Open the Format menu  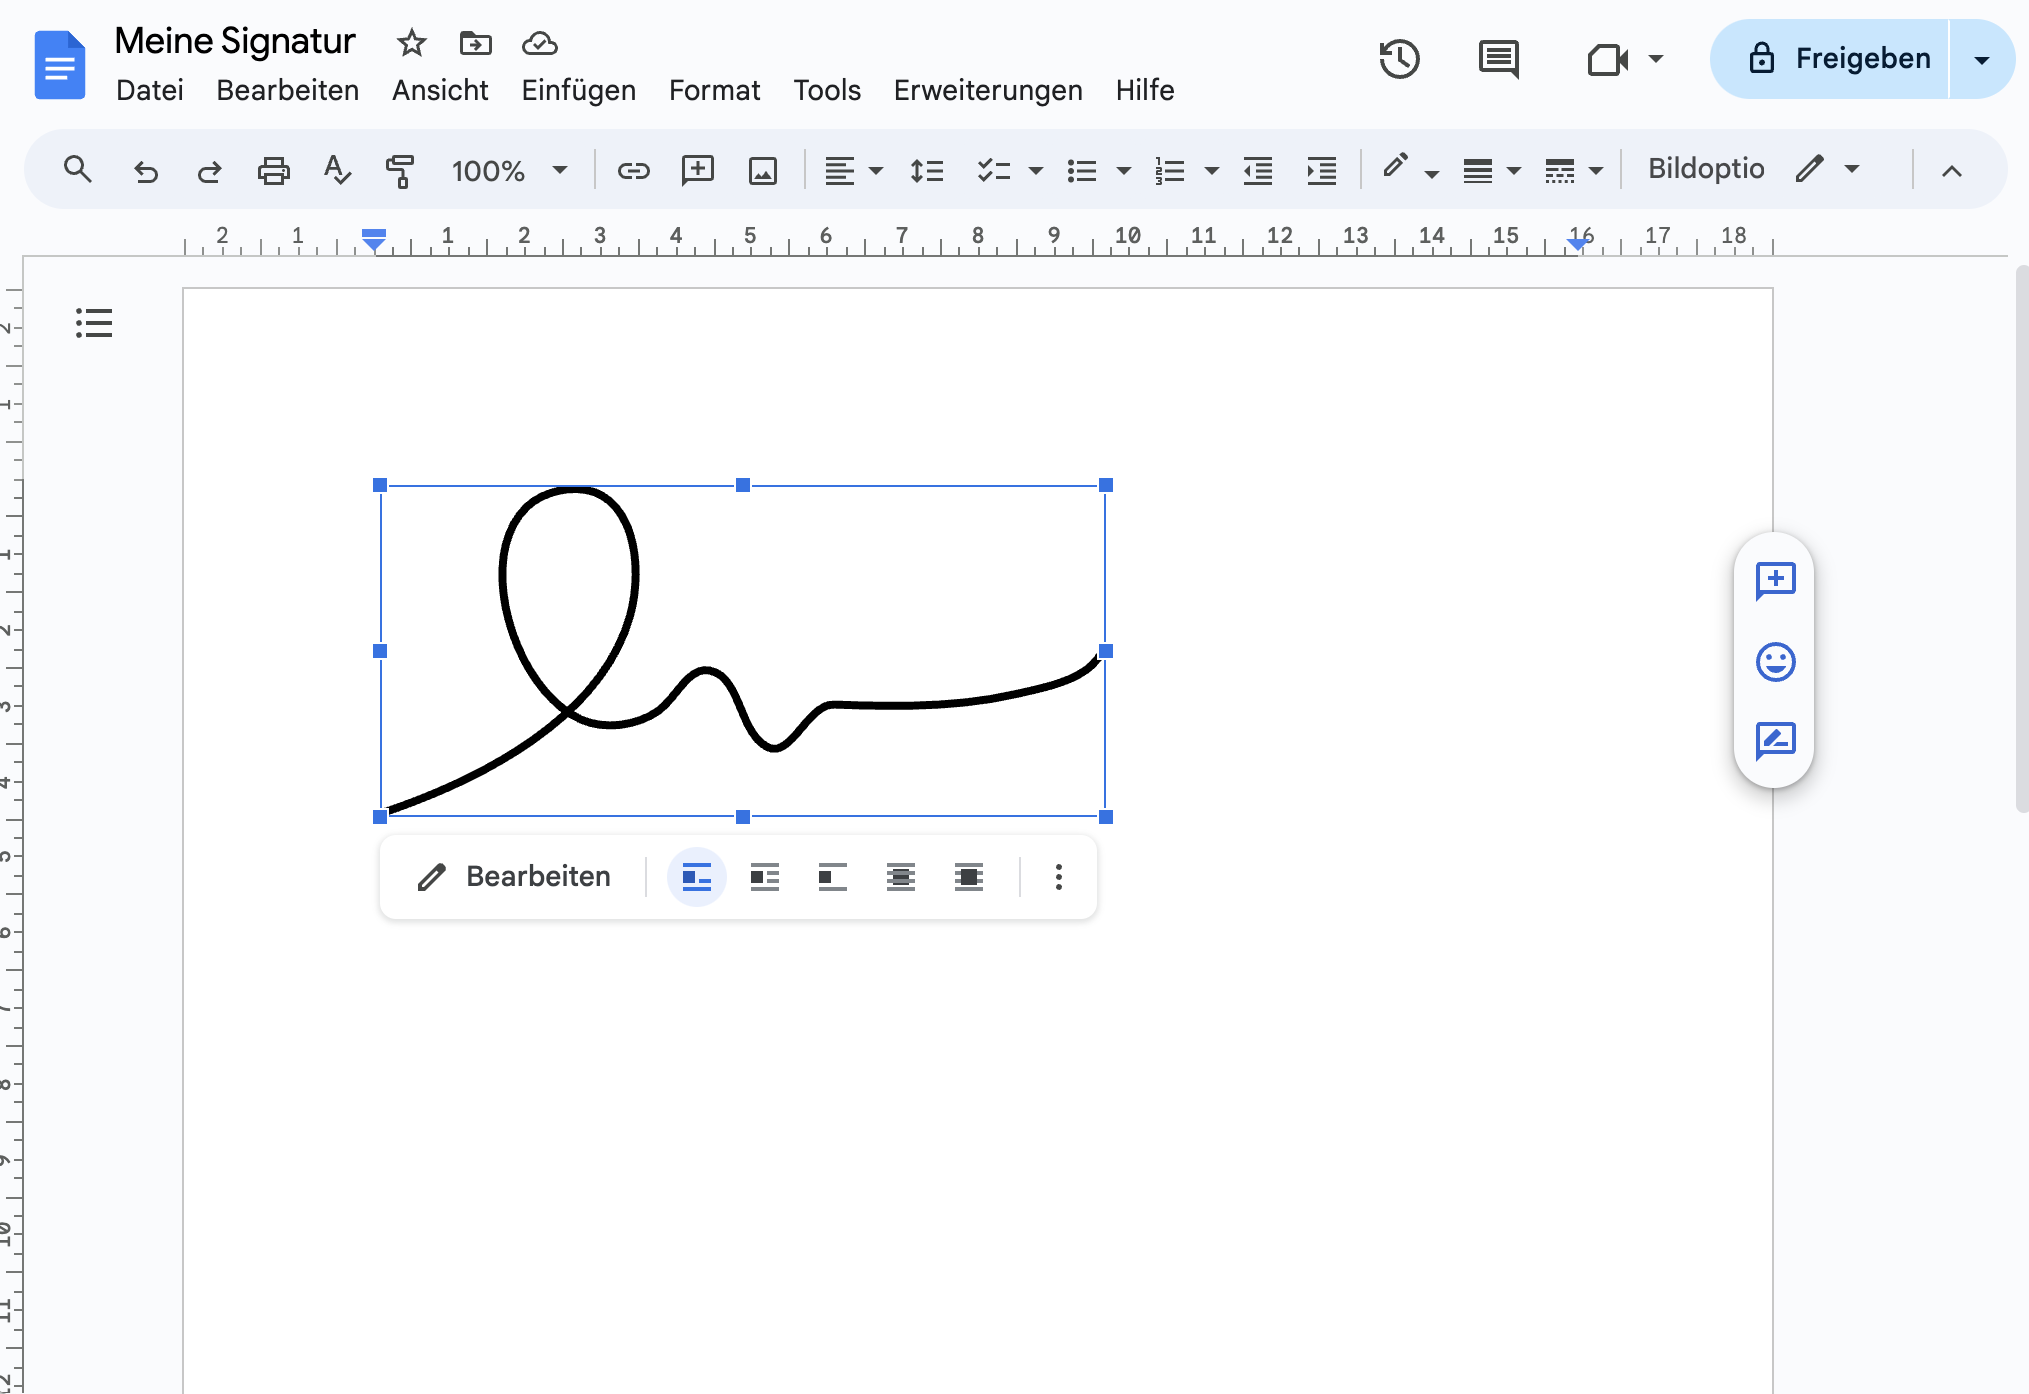[714, 90]
